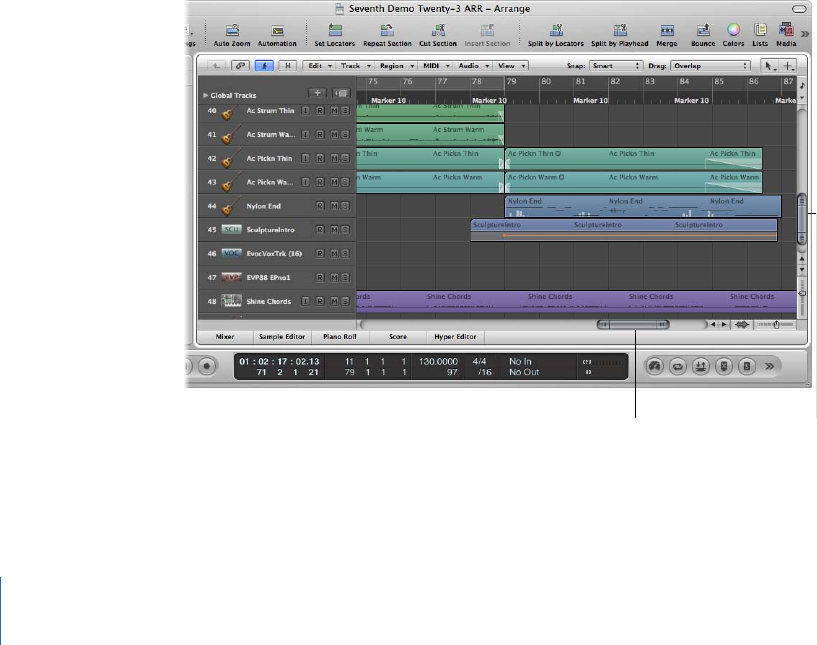This screenshot has height=645, width=817.
Task: Open the Snap Smart dropdown
Action: (616, 66)
